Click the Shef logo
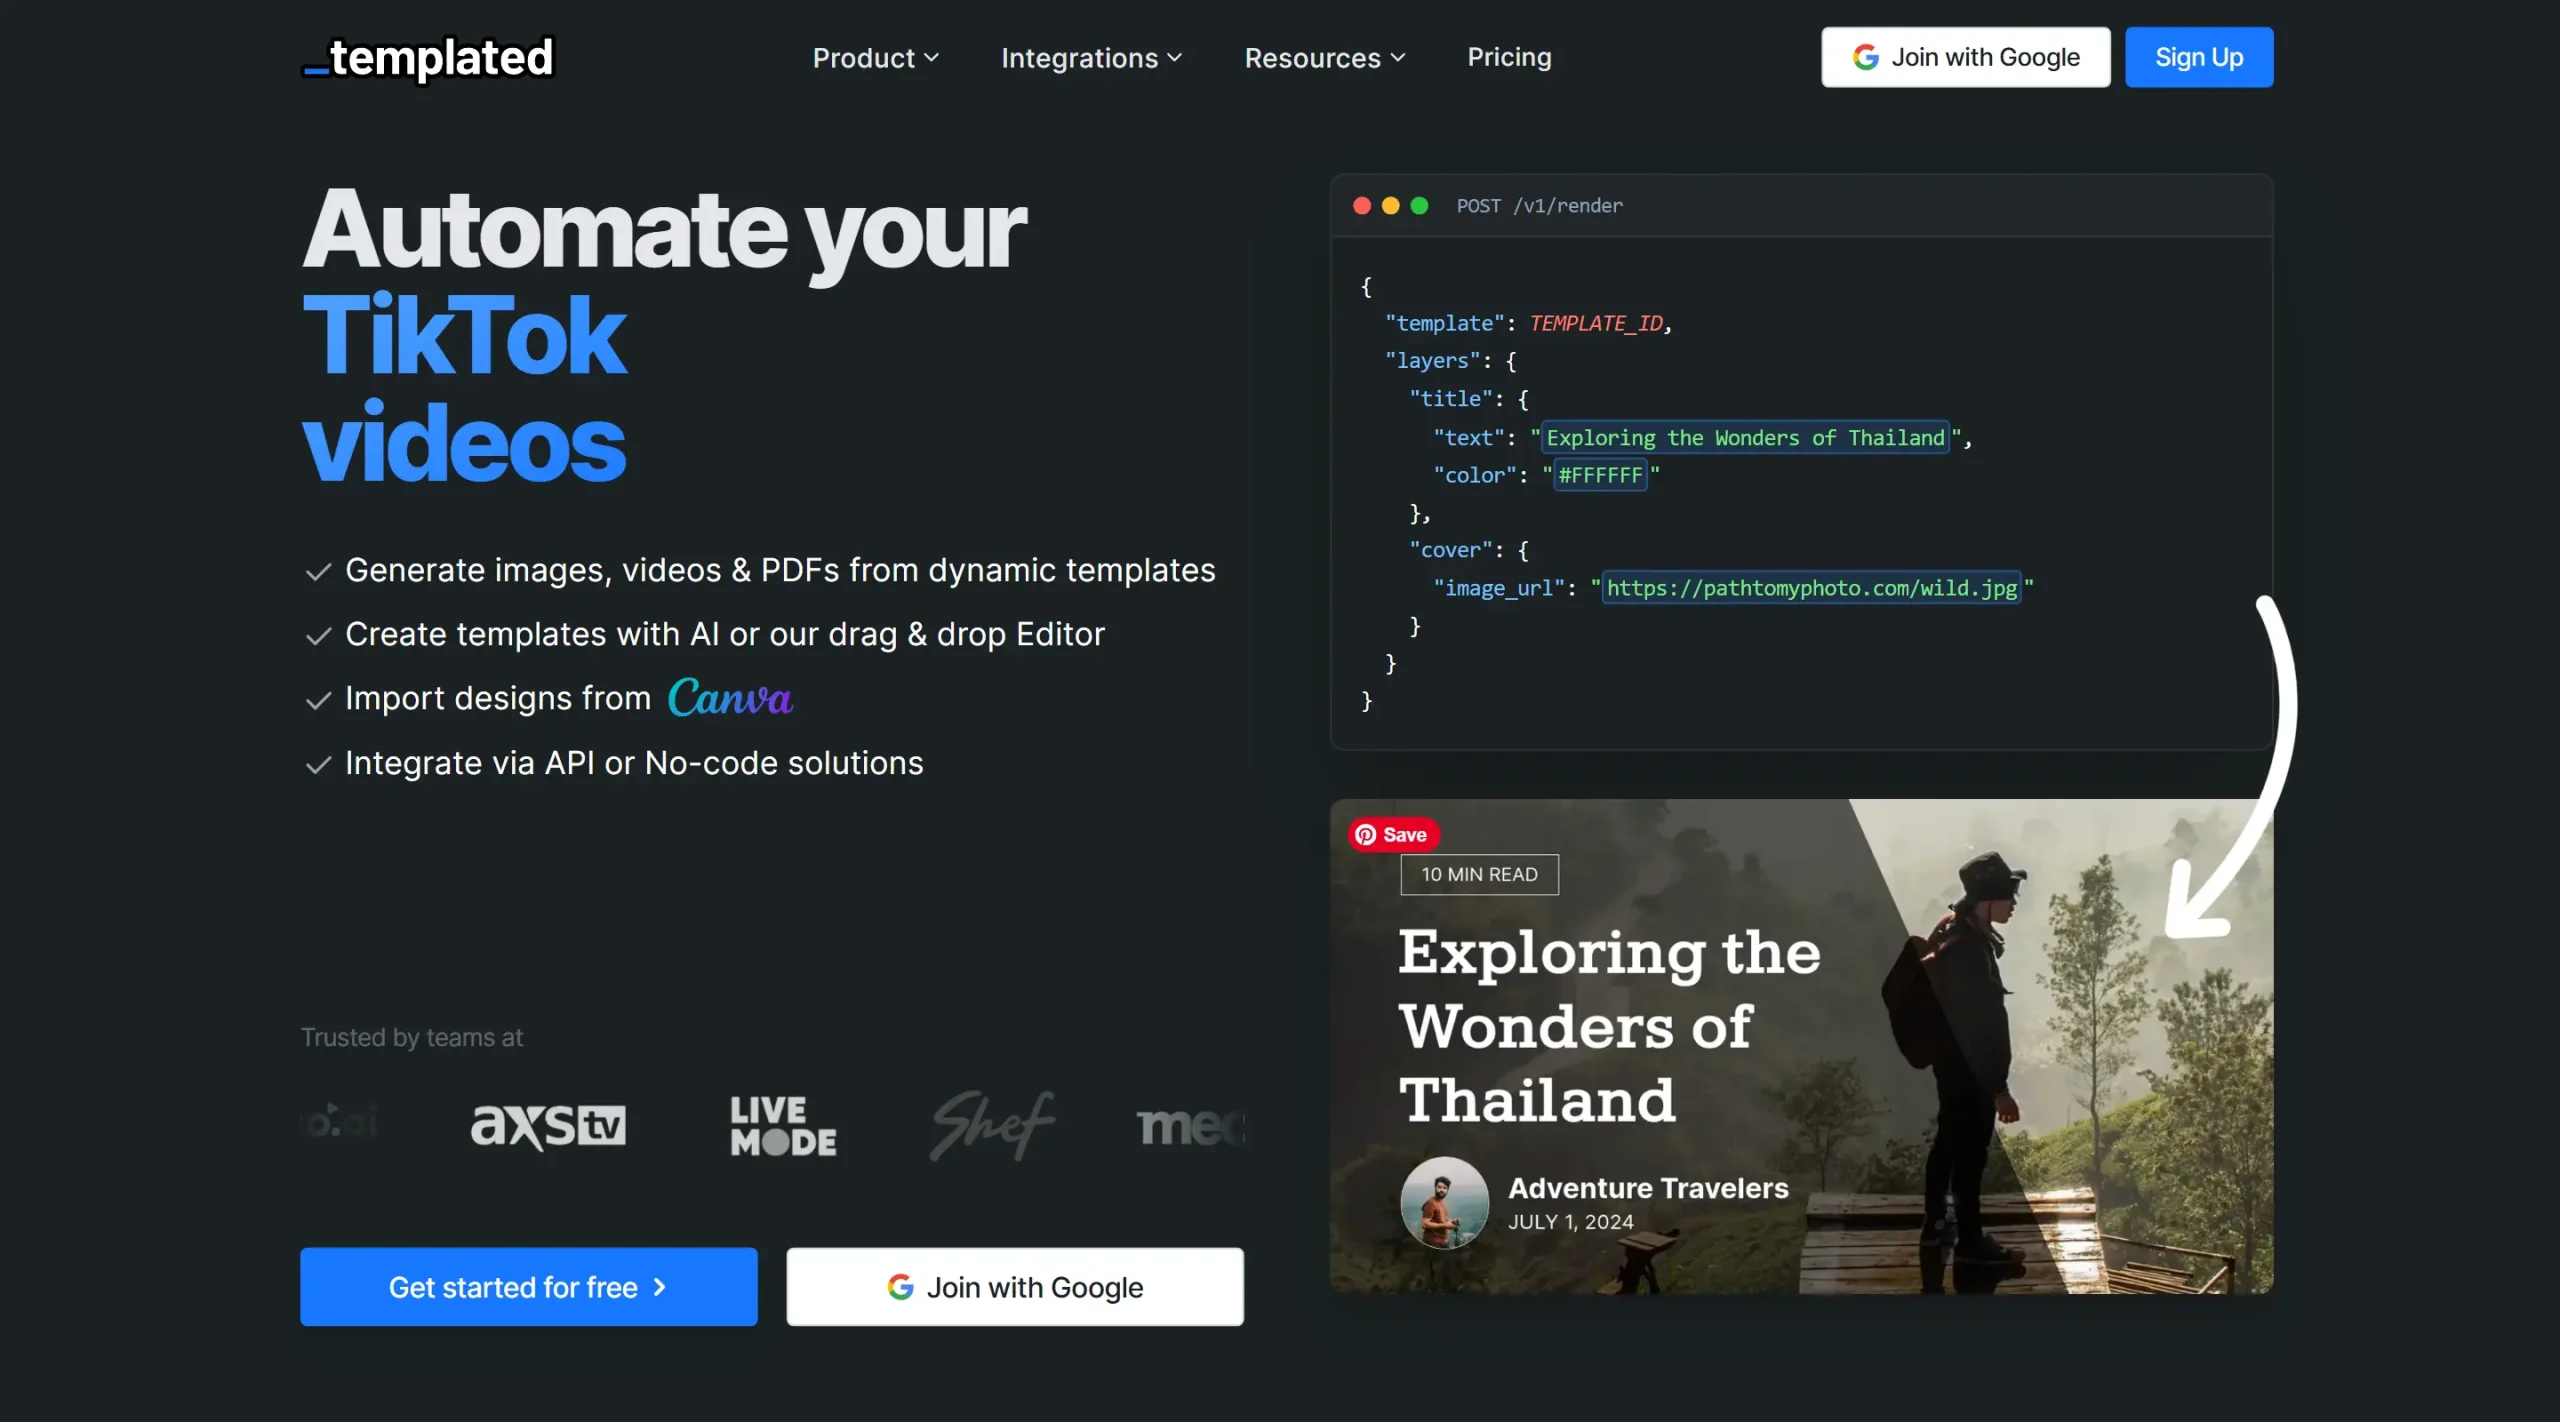This screenshot has height=1422, width=2560. click(992, 1126)
